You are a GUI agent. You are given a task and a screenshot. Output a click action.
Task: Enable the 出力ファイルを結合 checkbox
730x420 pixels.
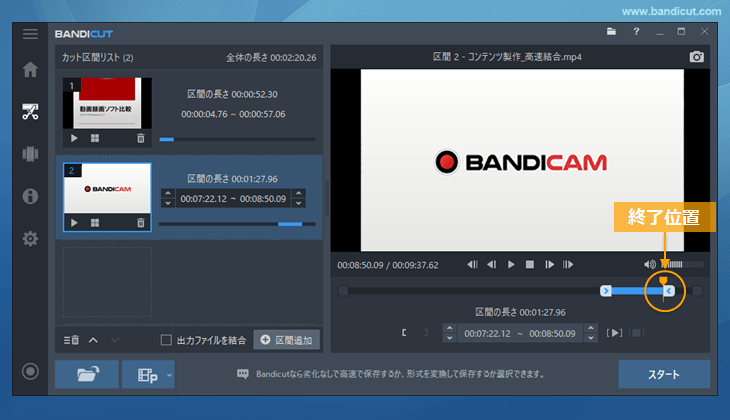[167, 340]
